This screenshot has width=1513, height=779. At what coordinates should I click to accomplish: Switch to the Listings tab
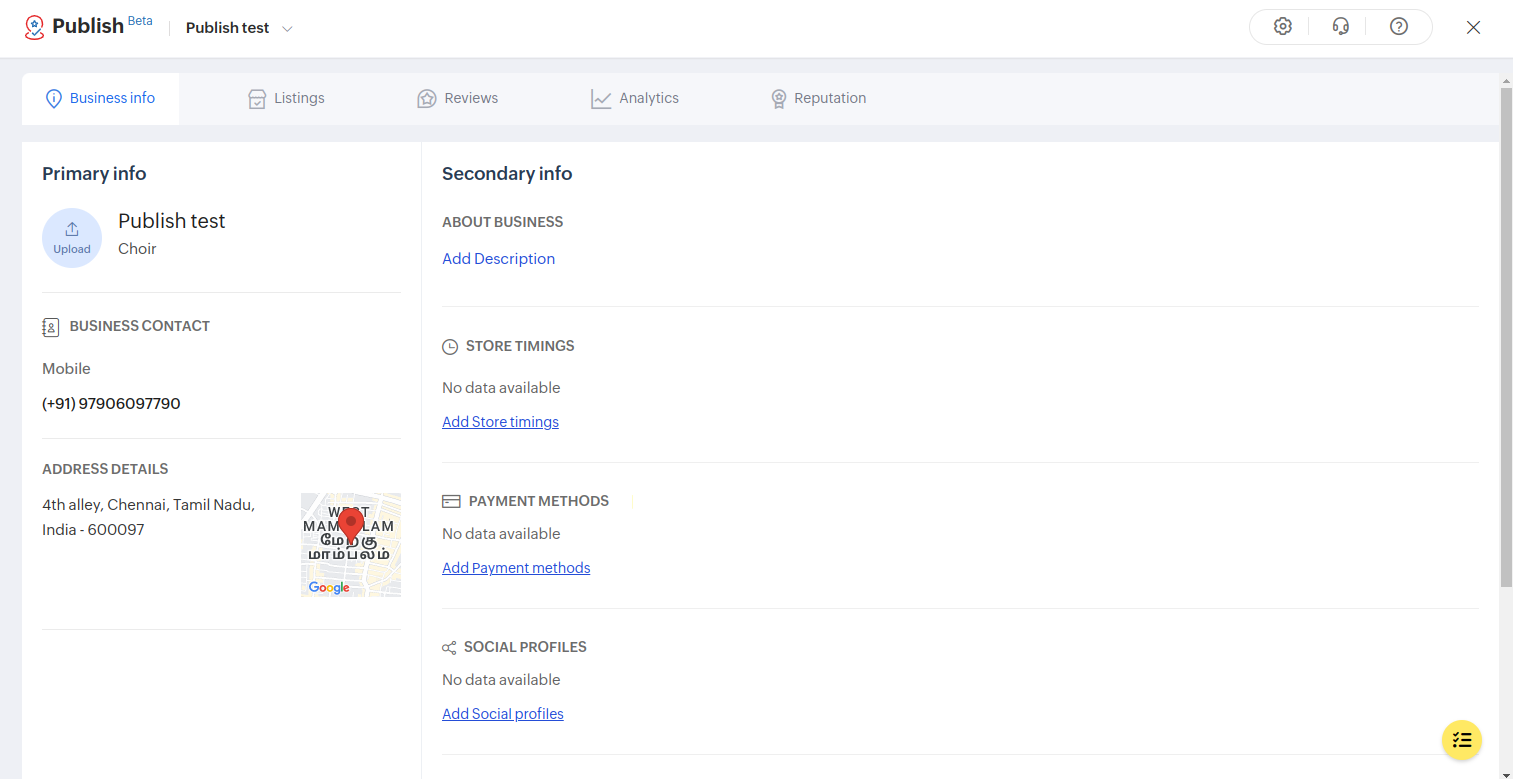[x=287, y=98]
